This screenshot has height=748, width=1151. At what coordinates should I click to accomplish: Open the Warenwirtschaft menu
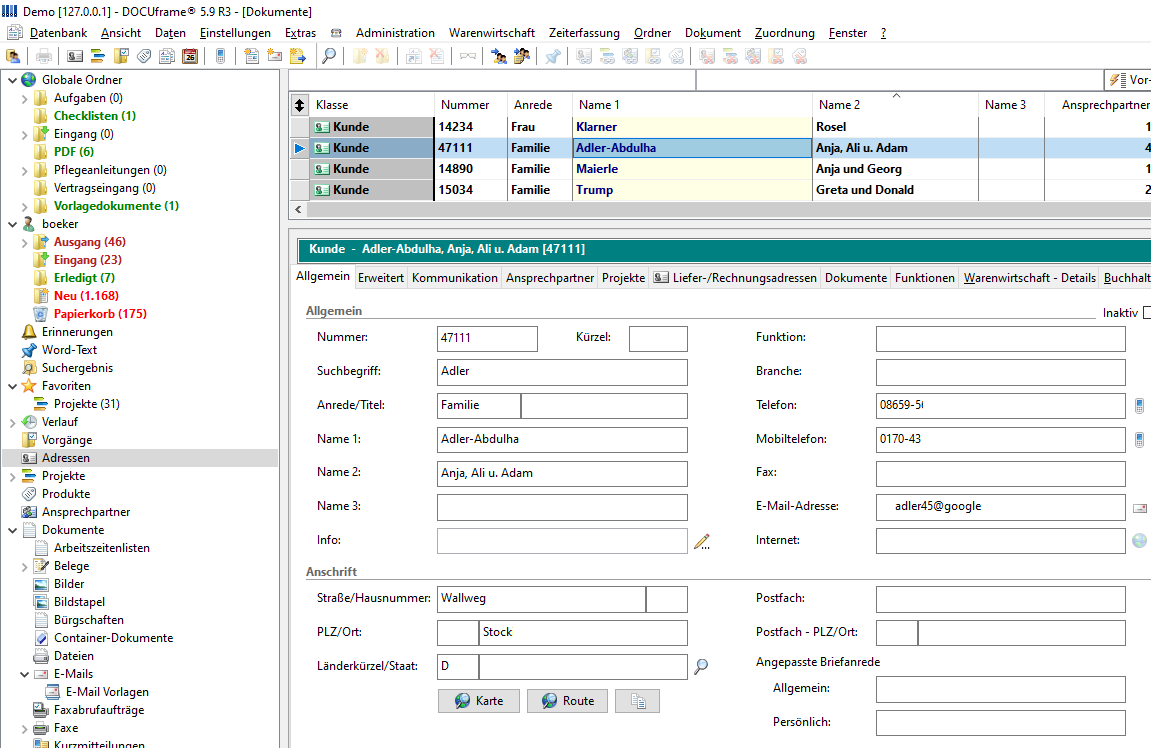(x=492, y=33)
